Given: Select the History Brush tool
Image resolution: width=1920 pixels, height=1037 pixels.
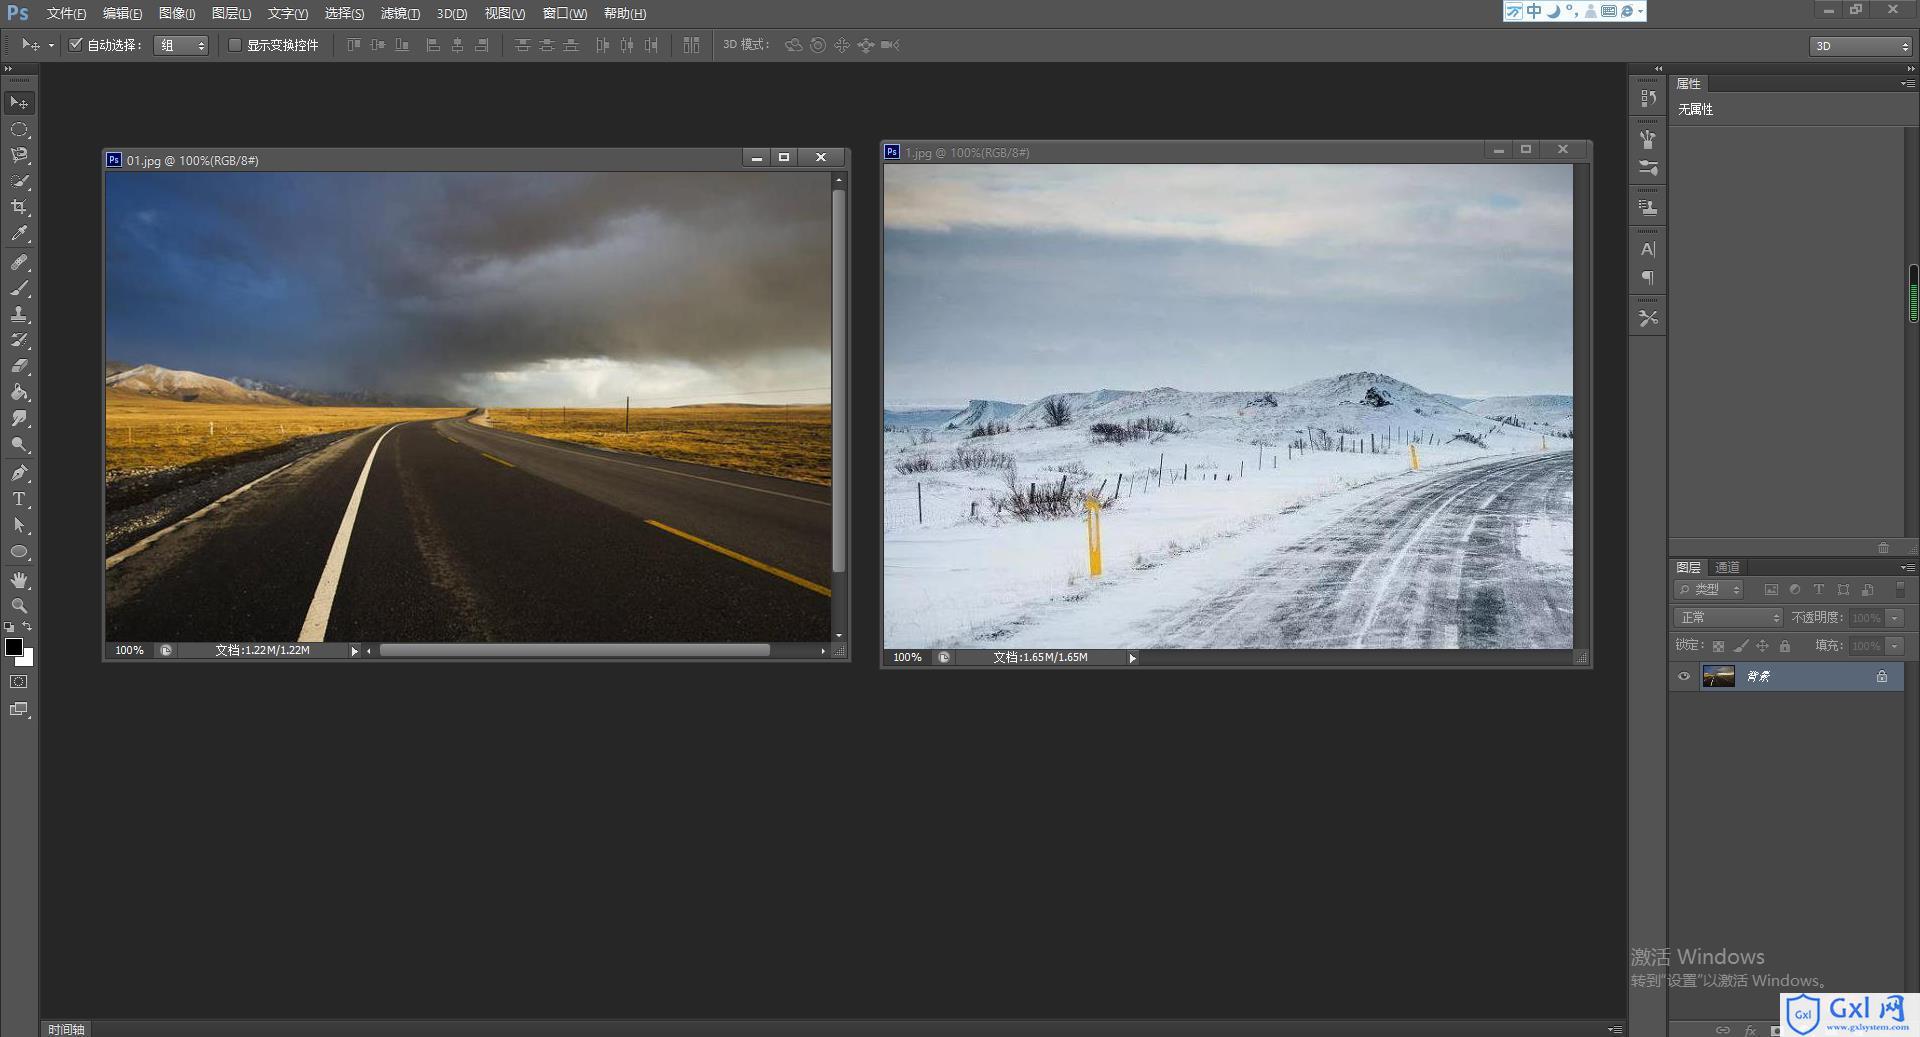Looking at the screenshot, I should coord(19,340).
